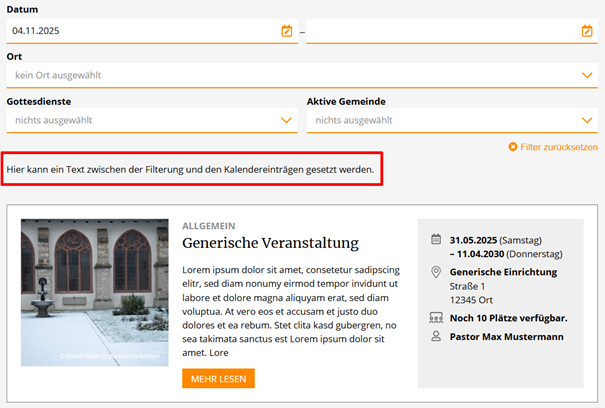
Task: Click the info text below the filters
Action: click(x=190, y=170)
